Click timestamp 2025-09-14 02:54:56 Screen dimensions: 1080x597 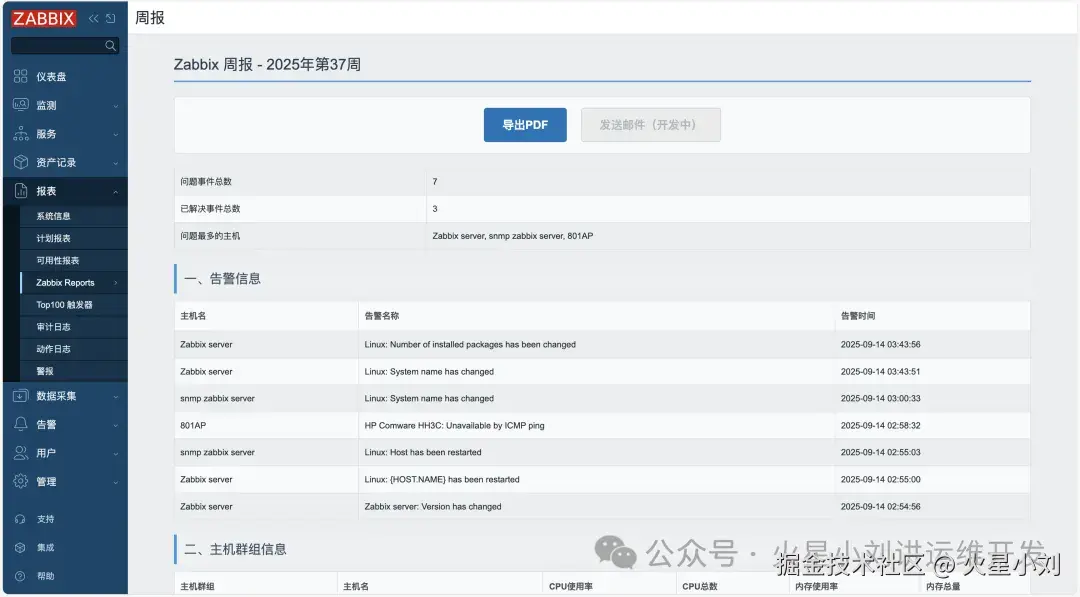coord(880,506)
